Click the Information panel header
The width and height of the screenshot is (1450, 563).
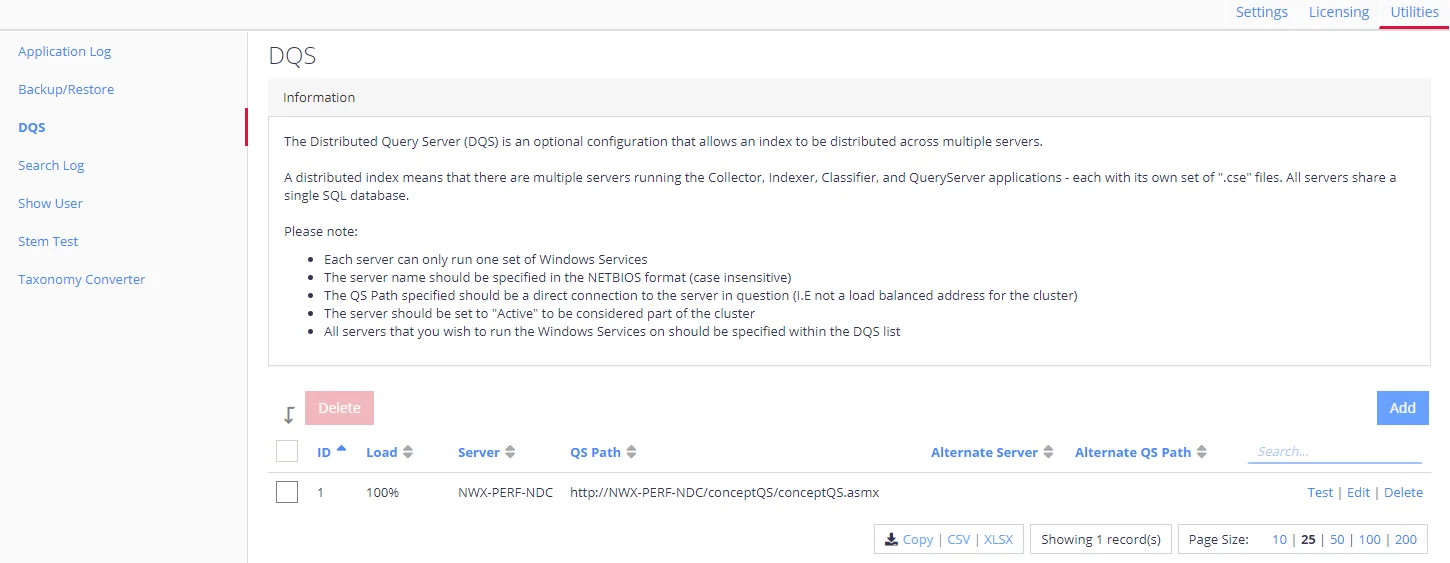pos(849,97)
